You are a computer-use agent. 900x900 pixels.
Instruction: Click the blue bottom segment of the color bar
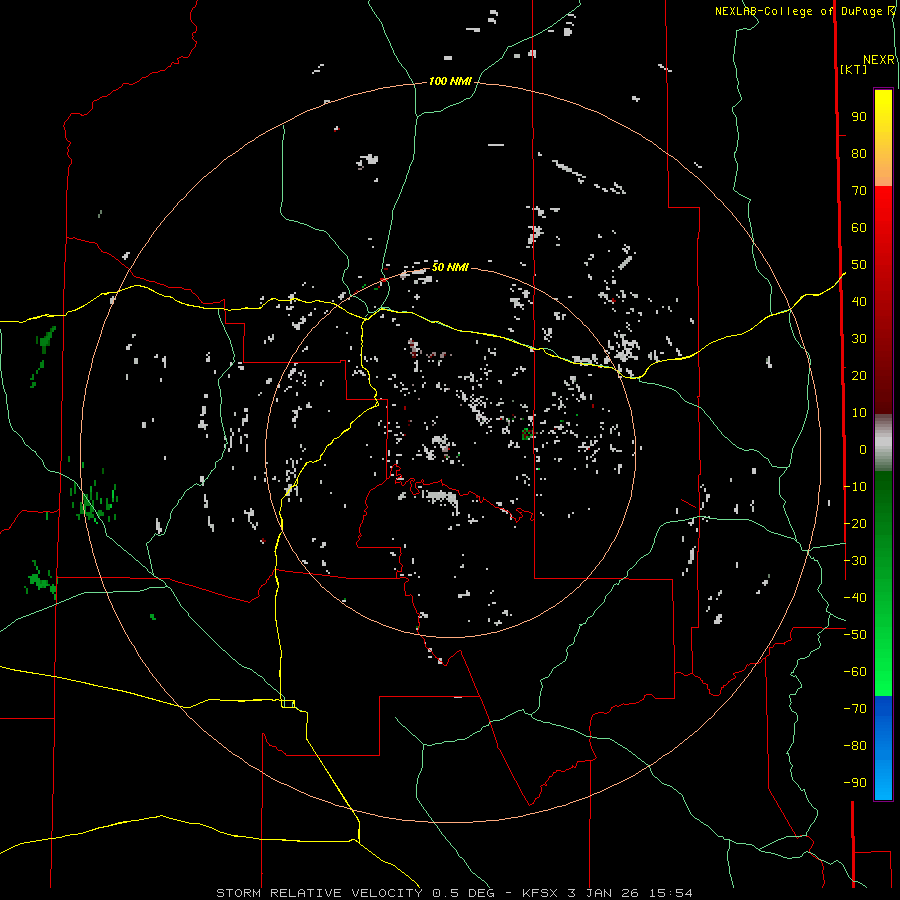tap(883, 748)
